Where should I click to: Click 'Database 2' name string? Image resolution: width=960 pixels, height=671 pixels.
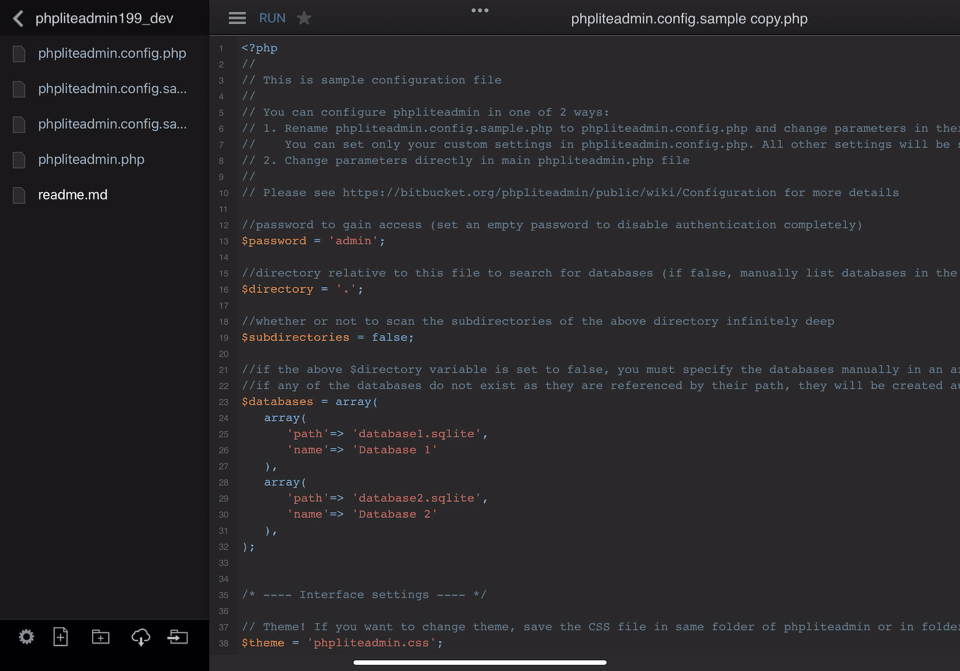coord(395,514)
